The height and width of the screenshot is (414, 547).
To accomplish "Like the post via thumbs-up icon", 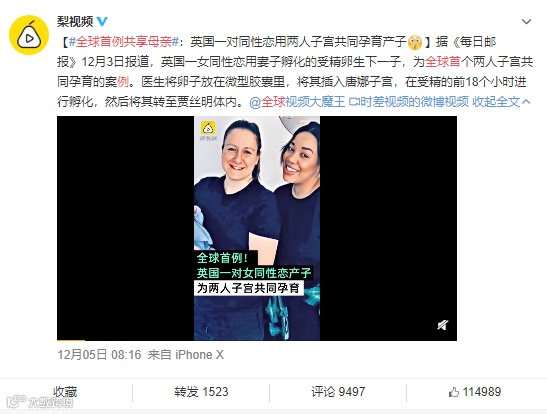I will coord(454,392).
